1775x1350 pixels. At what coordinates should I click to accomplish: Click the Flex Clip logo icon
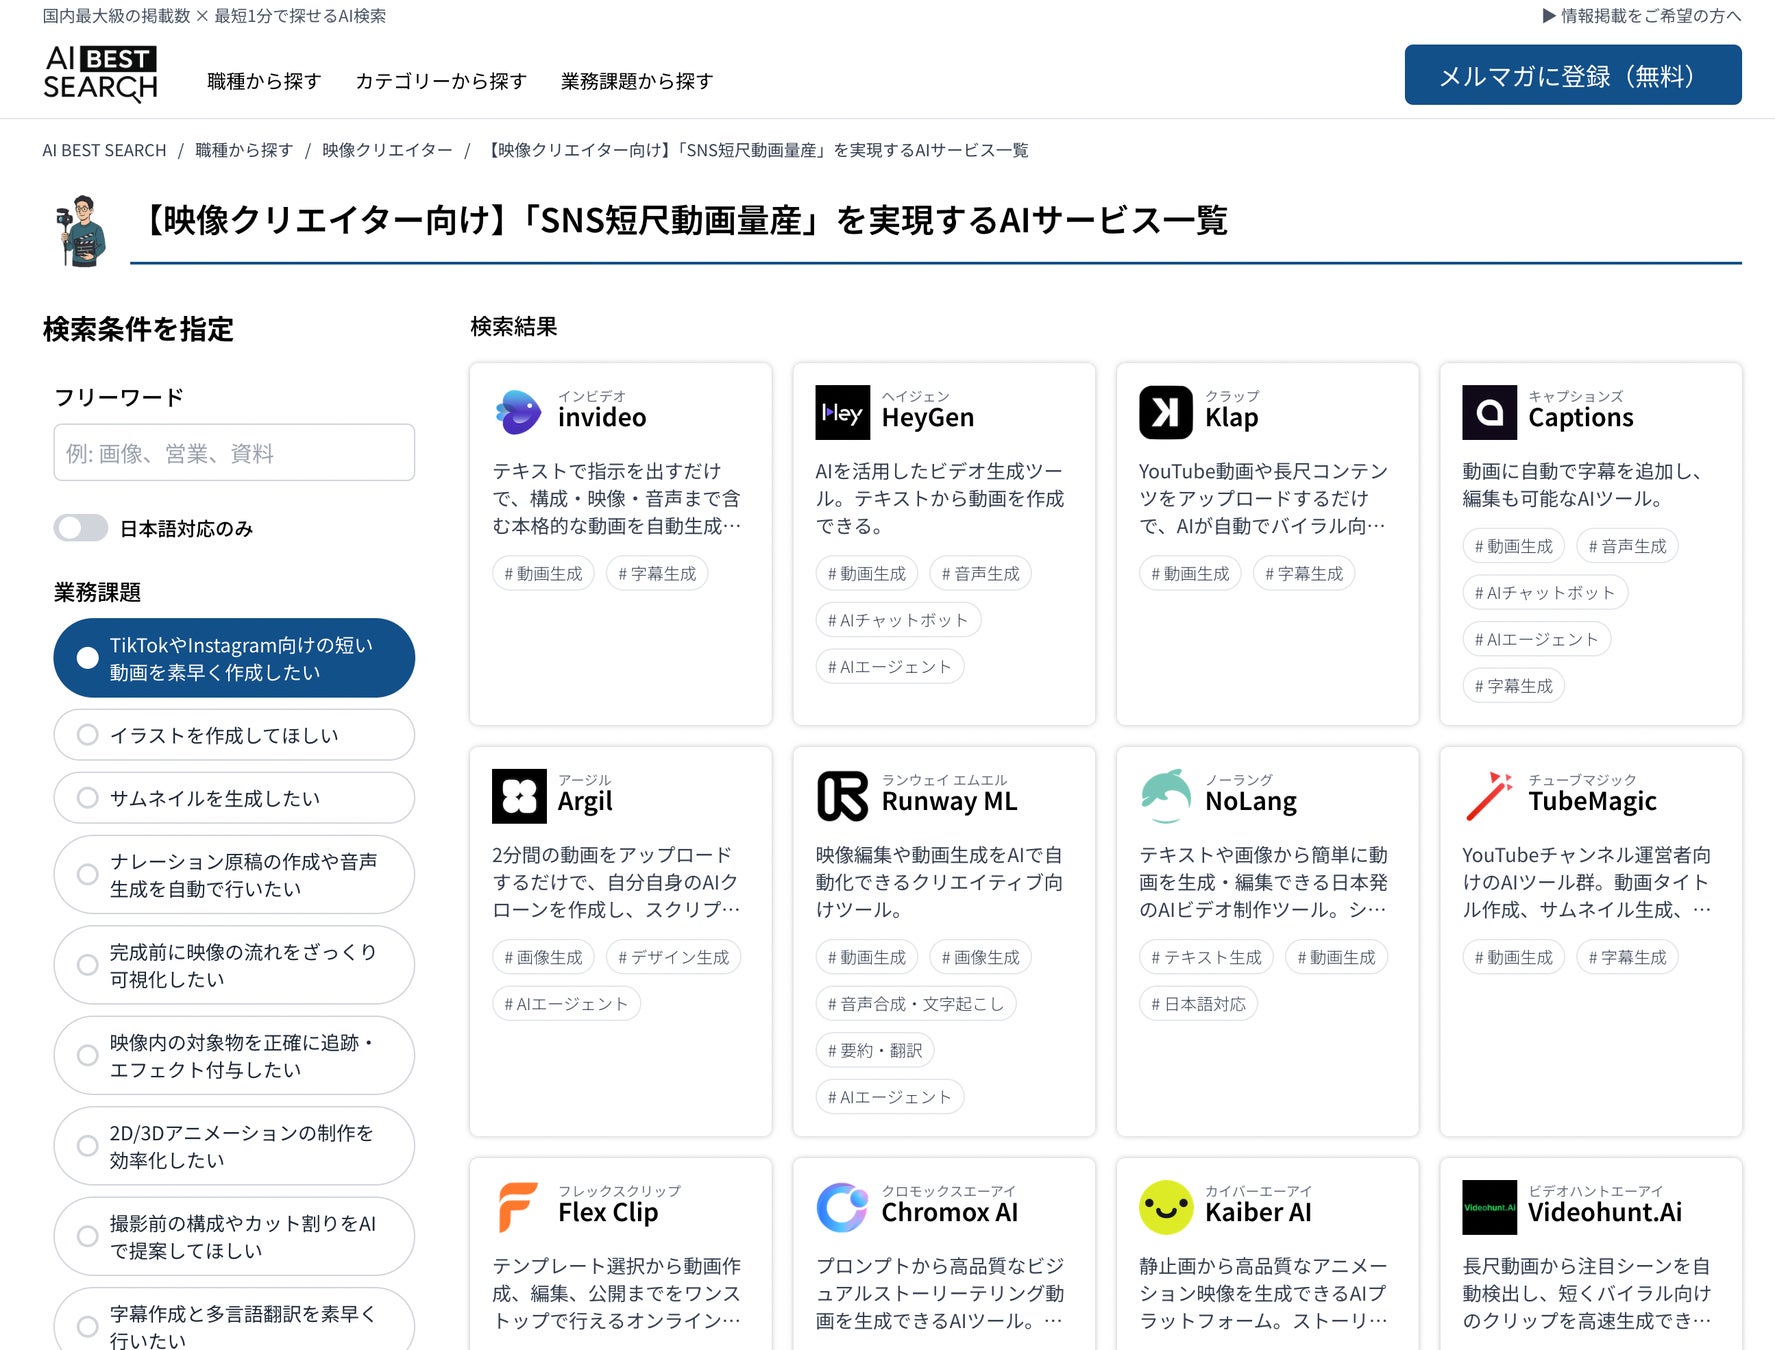[519, 1207]
